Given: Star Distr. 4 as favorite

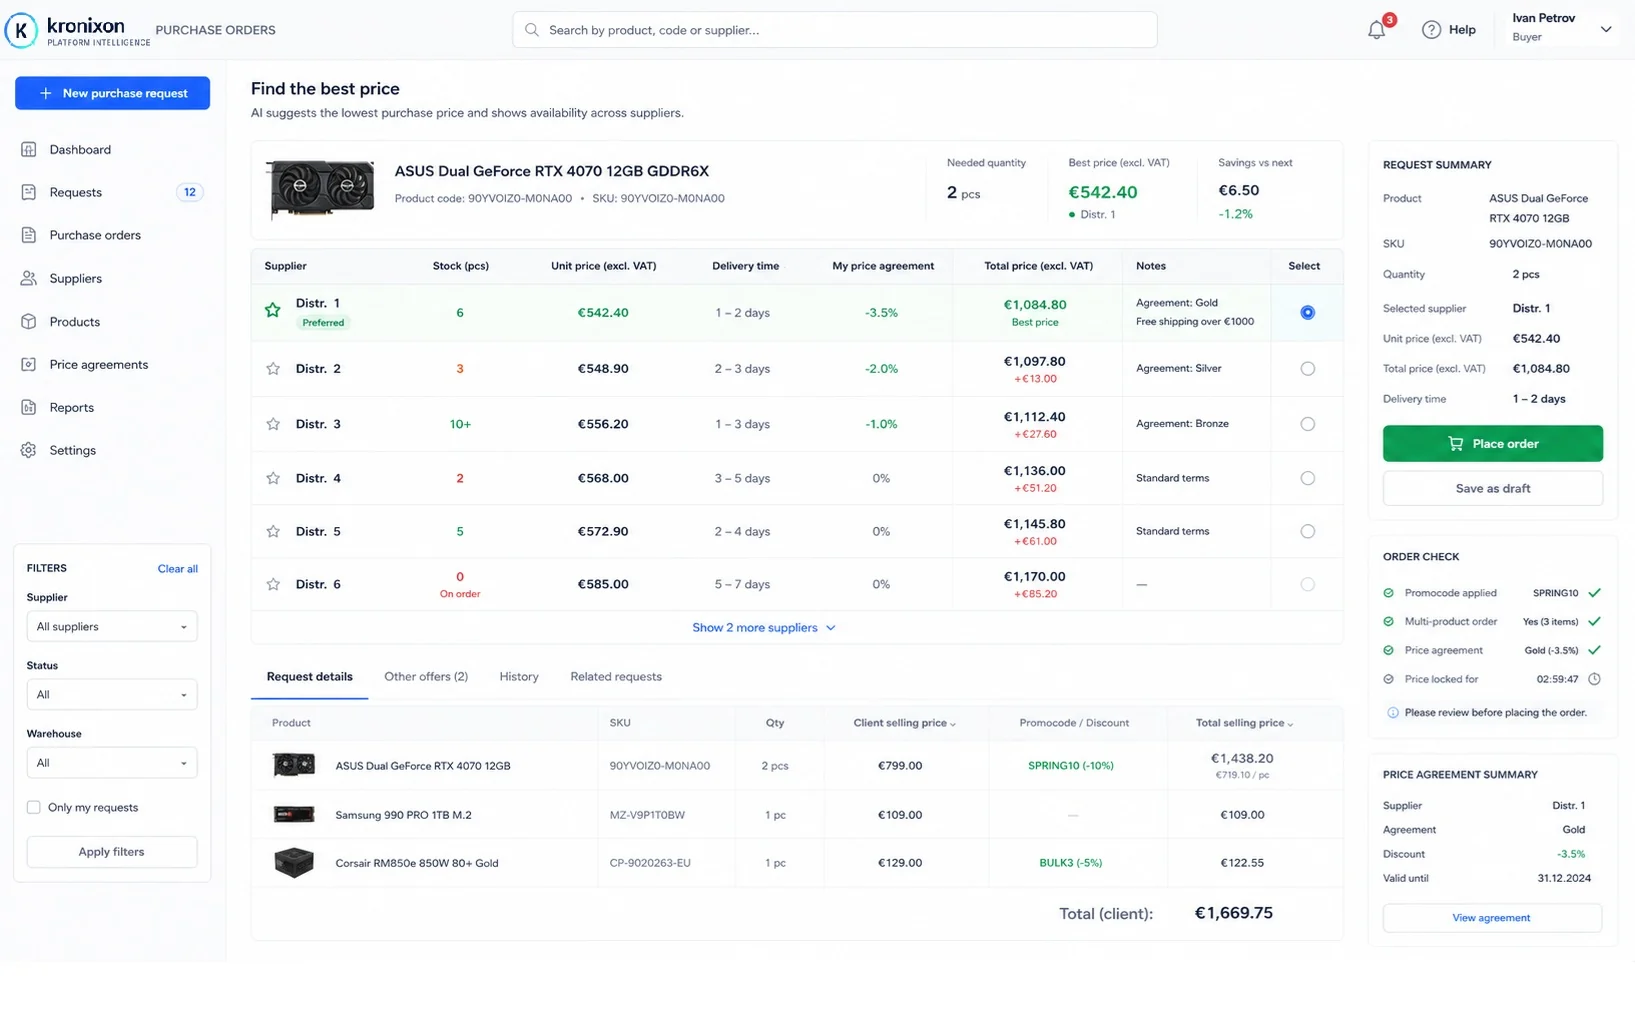Looking at the screenshot, I should 273,478.
